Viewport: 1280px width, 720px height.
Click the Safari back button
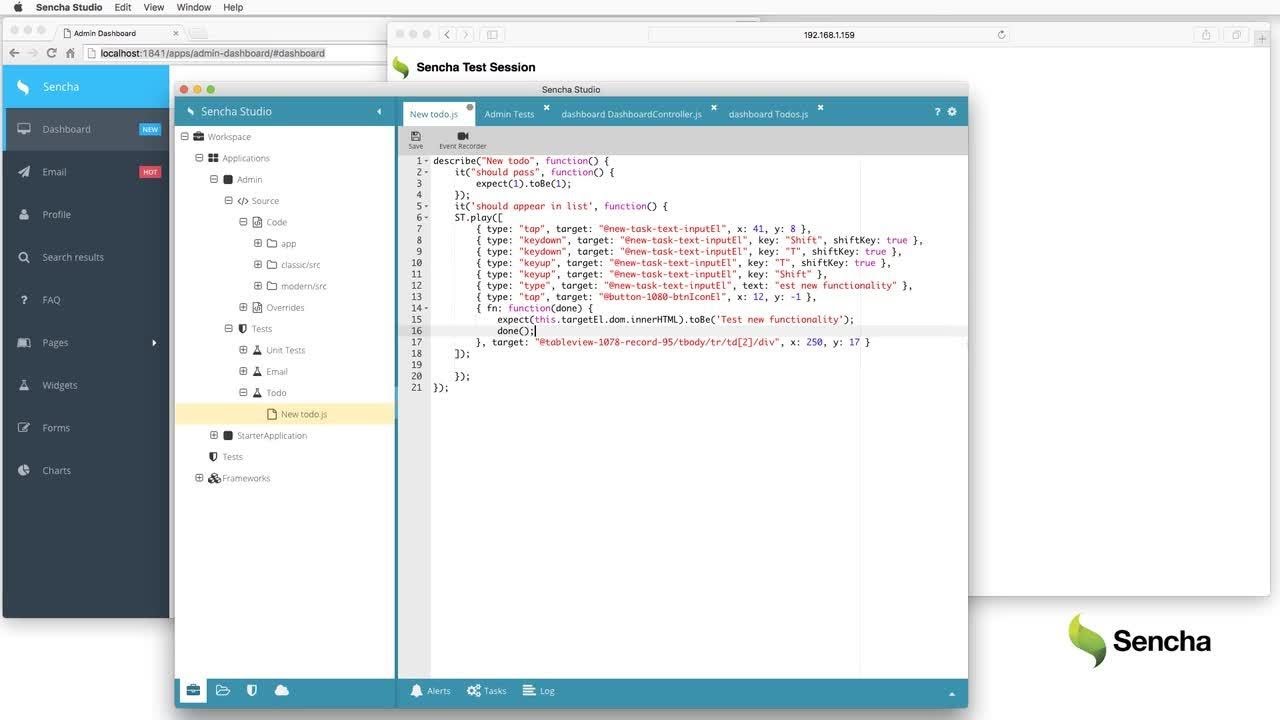coord(446,35)
